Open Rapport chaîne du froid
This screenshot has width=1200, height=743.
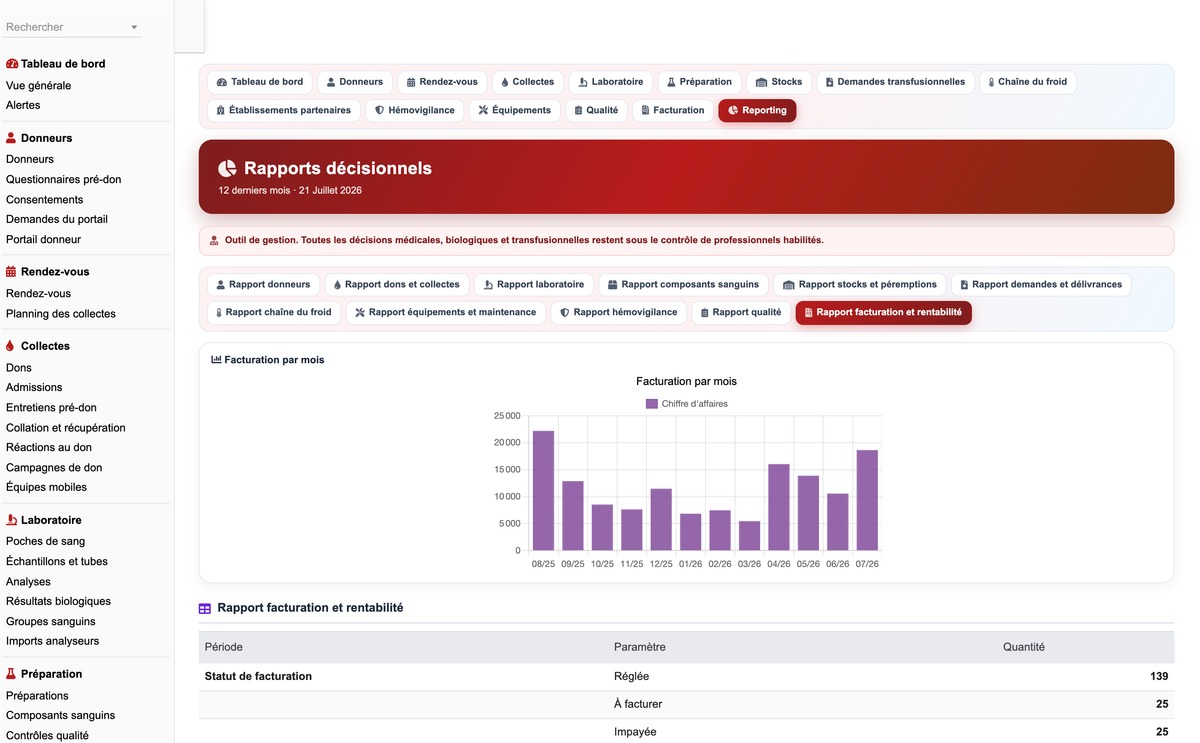tap(274, 313)
